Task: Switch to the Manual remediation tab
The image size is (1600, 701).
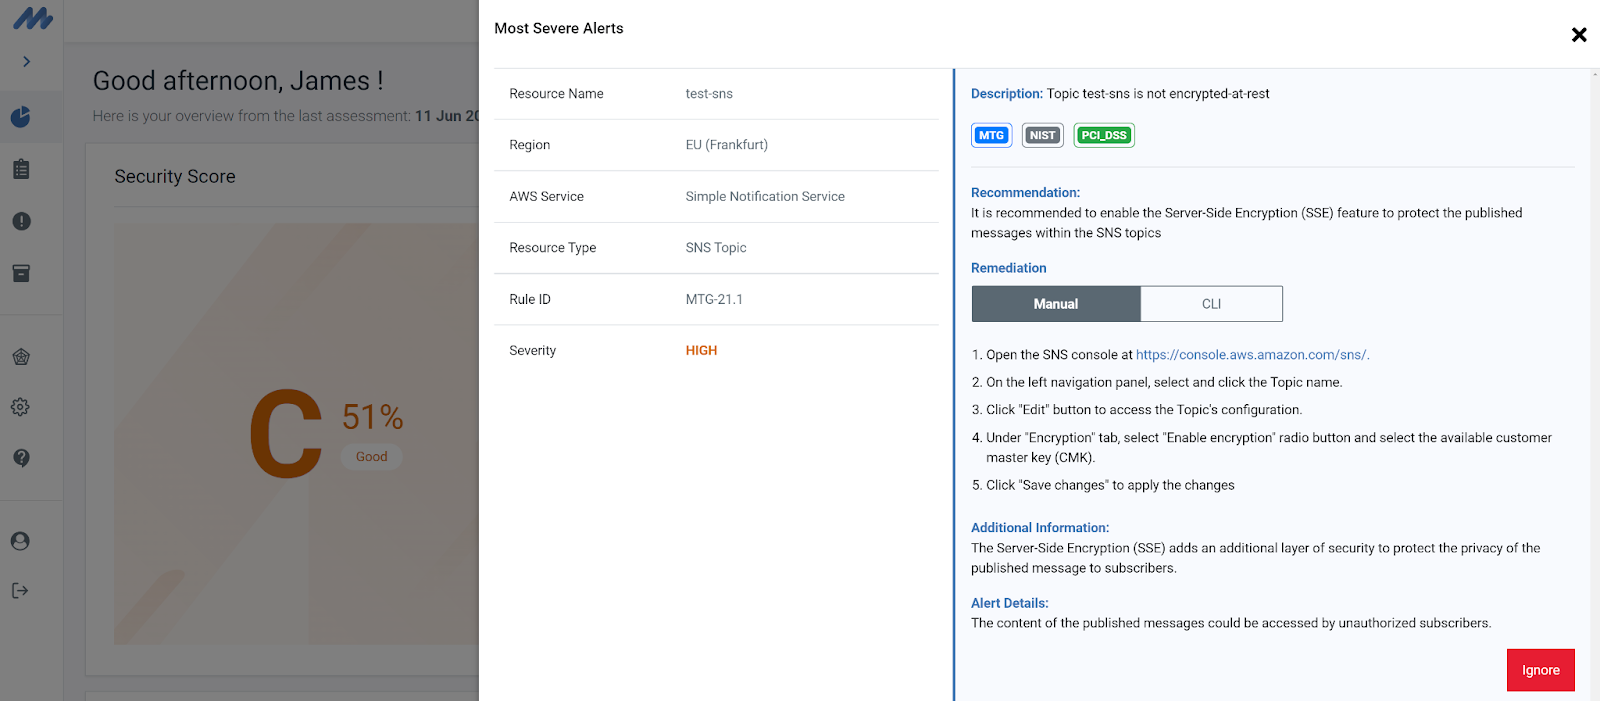Action: click(1055, 304)
